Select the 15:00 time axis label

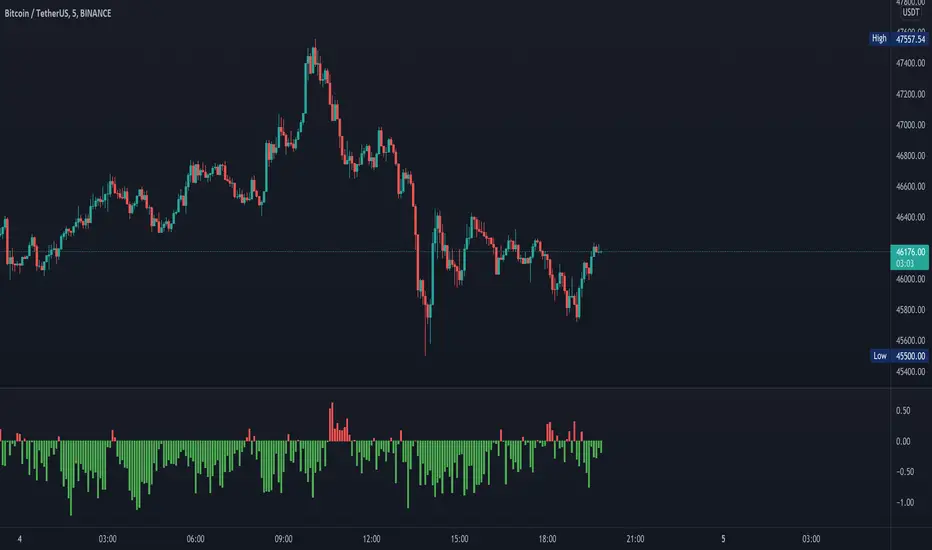[x=459, y=537]
